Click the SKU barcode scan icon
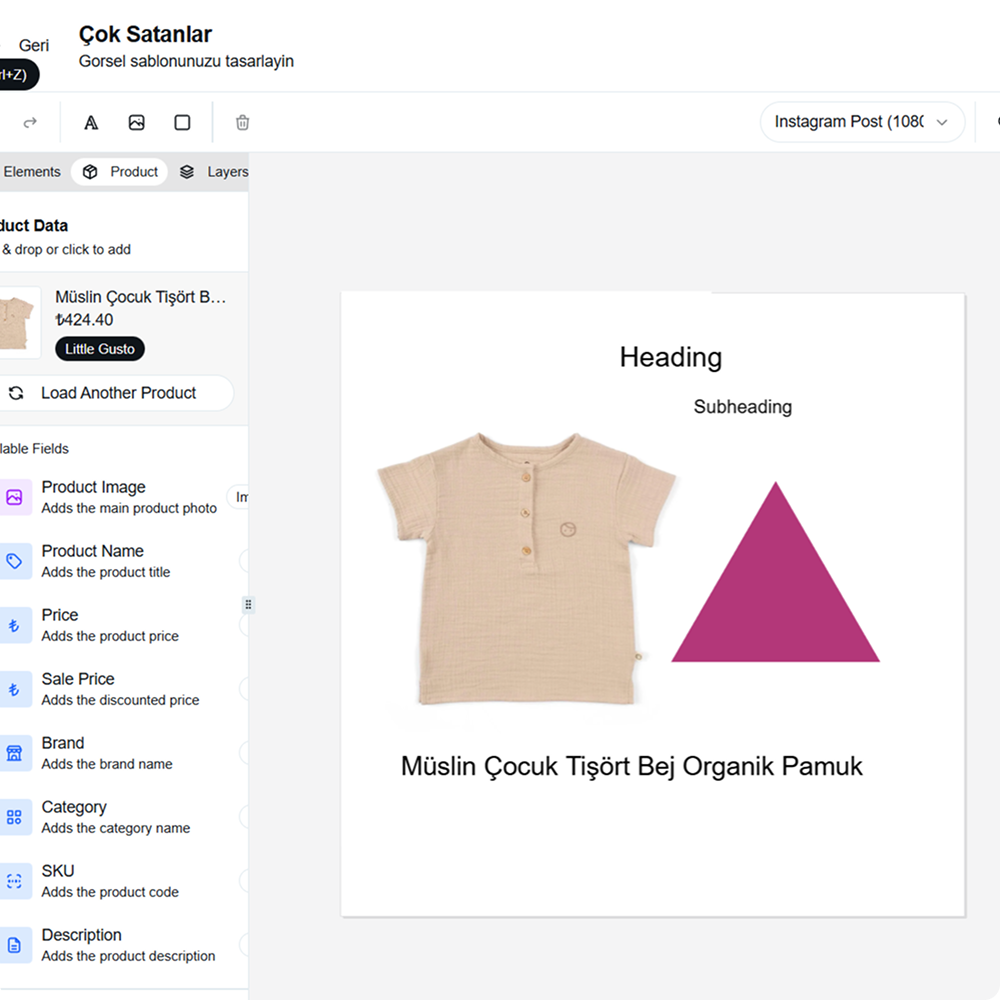 click(14, 881)
